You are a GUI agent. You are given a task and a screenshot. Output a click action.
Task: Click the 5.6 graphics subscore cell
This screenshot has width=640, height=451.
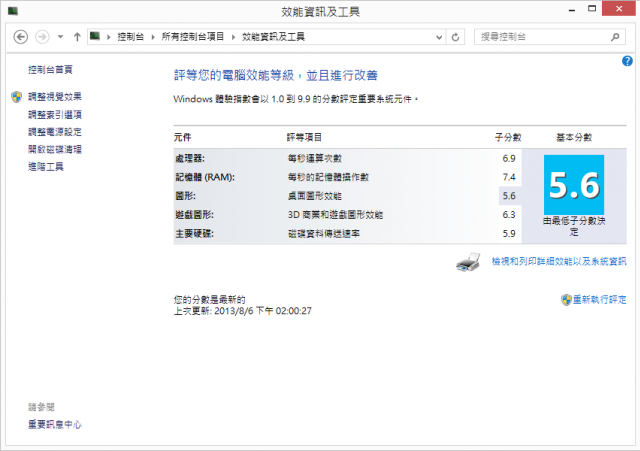(509, 196)
